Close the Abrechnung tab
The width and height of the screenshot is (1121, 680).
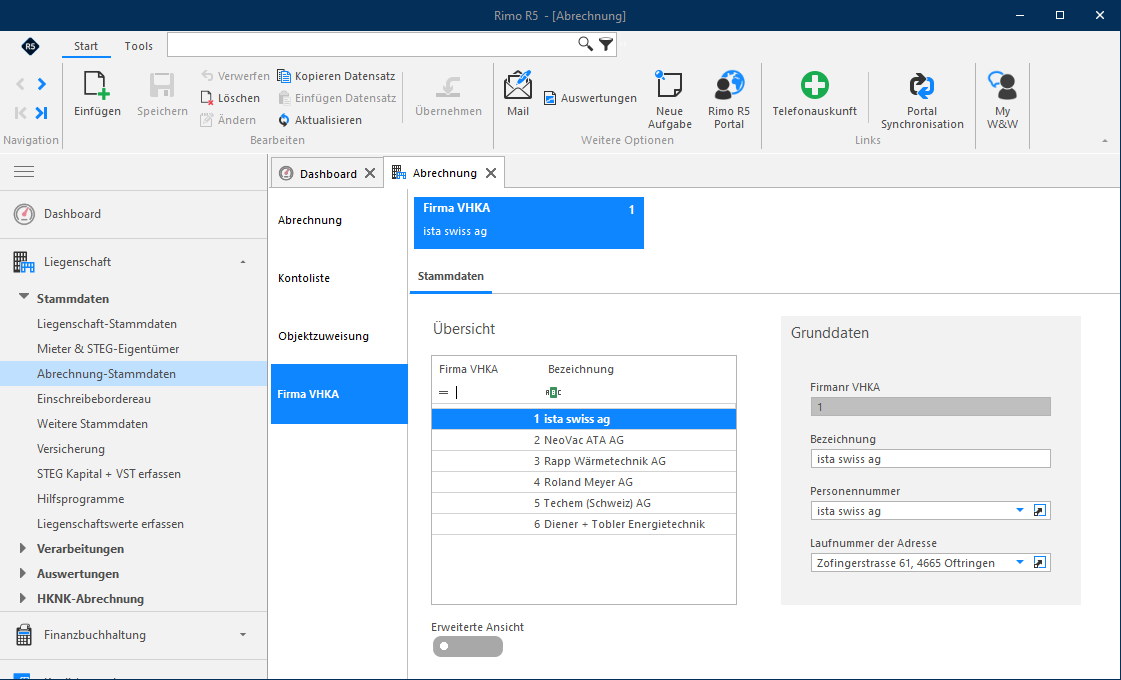[491, 173]
